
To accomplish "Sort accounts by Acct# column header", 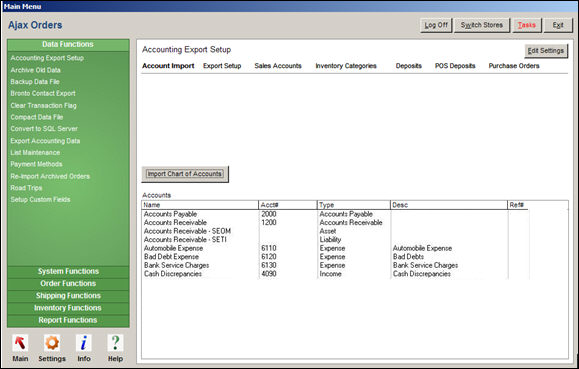I will (x=288, y=205).
